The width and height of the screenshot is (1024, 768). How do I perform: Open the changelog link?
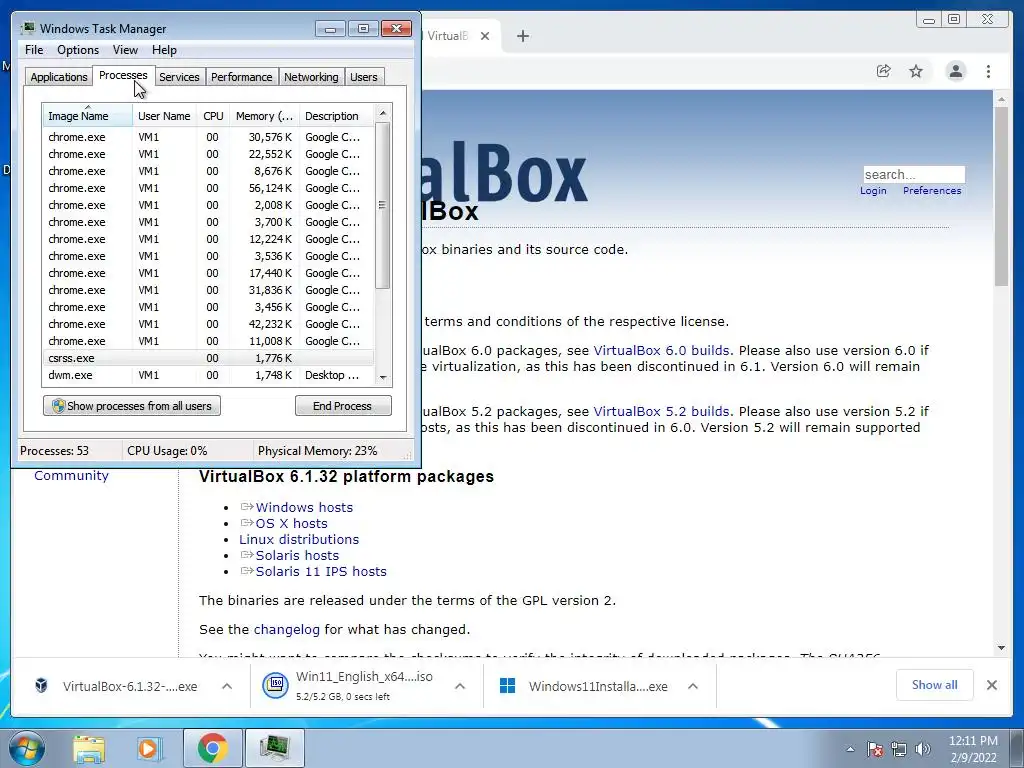[287, 630]
